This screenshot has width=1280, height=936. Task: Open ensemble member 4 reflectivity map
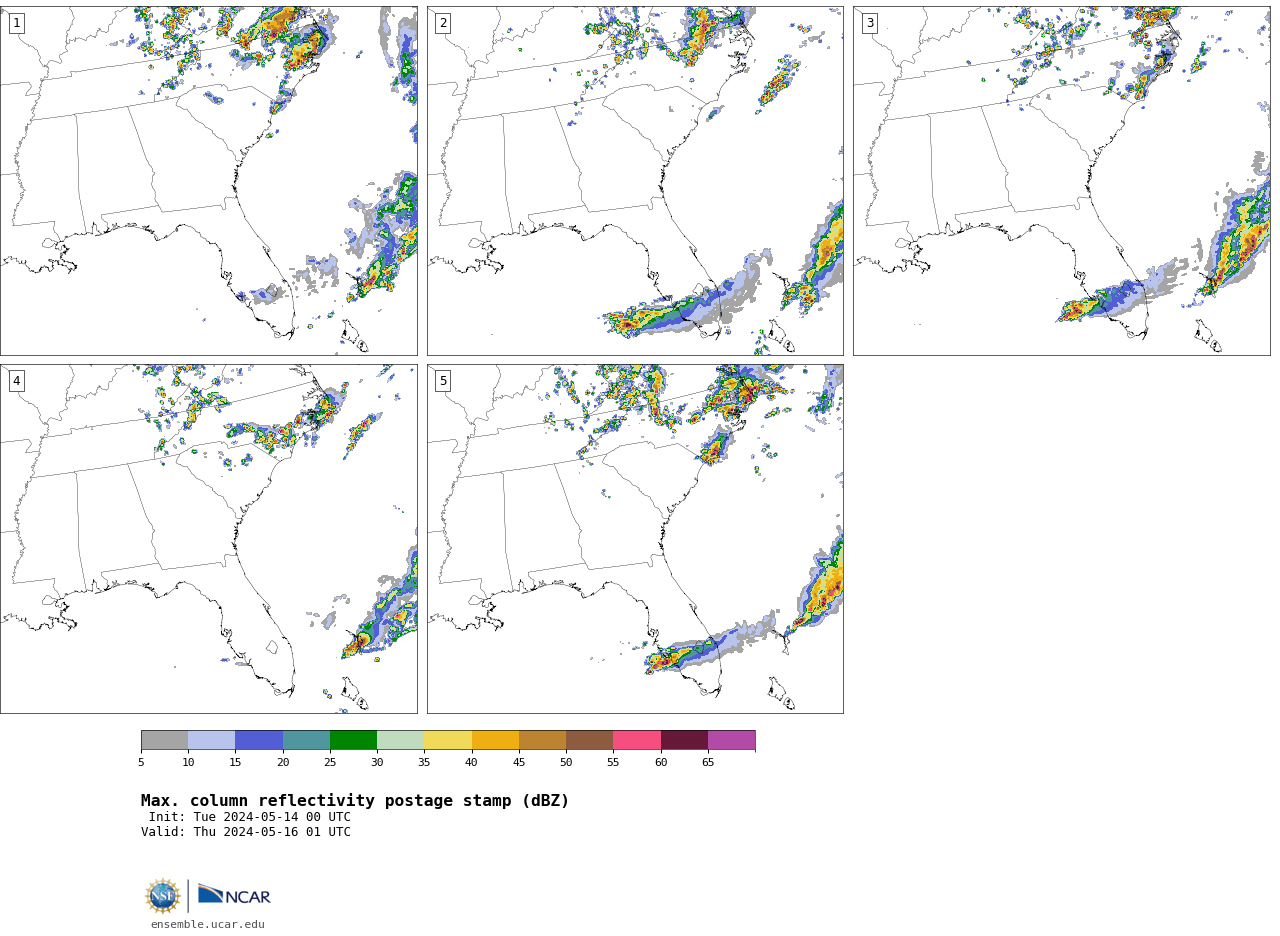point(209,539)
